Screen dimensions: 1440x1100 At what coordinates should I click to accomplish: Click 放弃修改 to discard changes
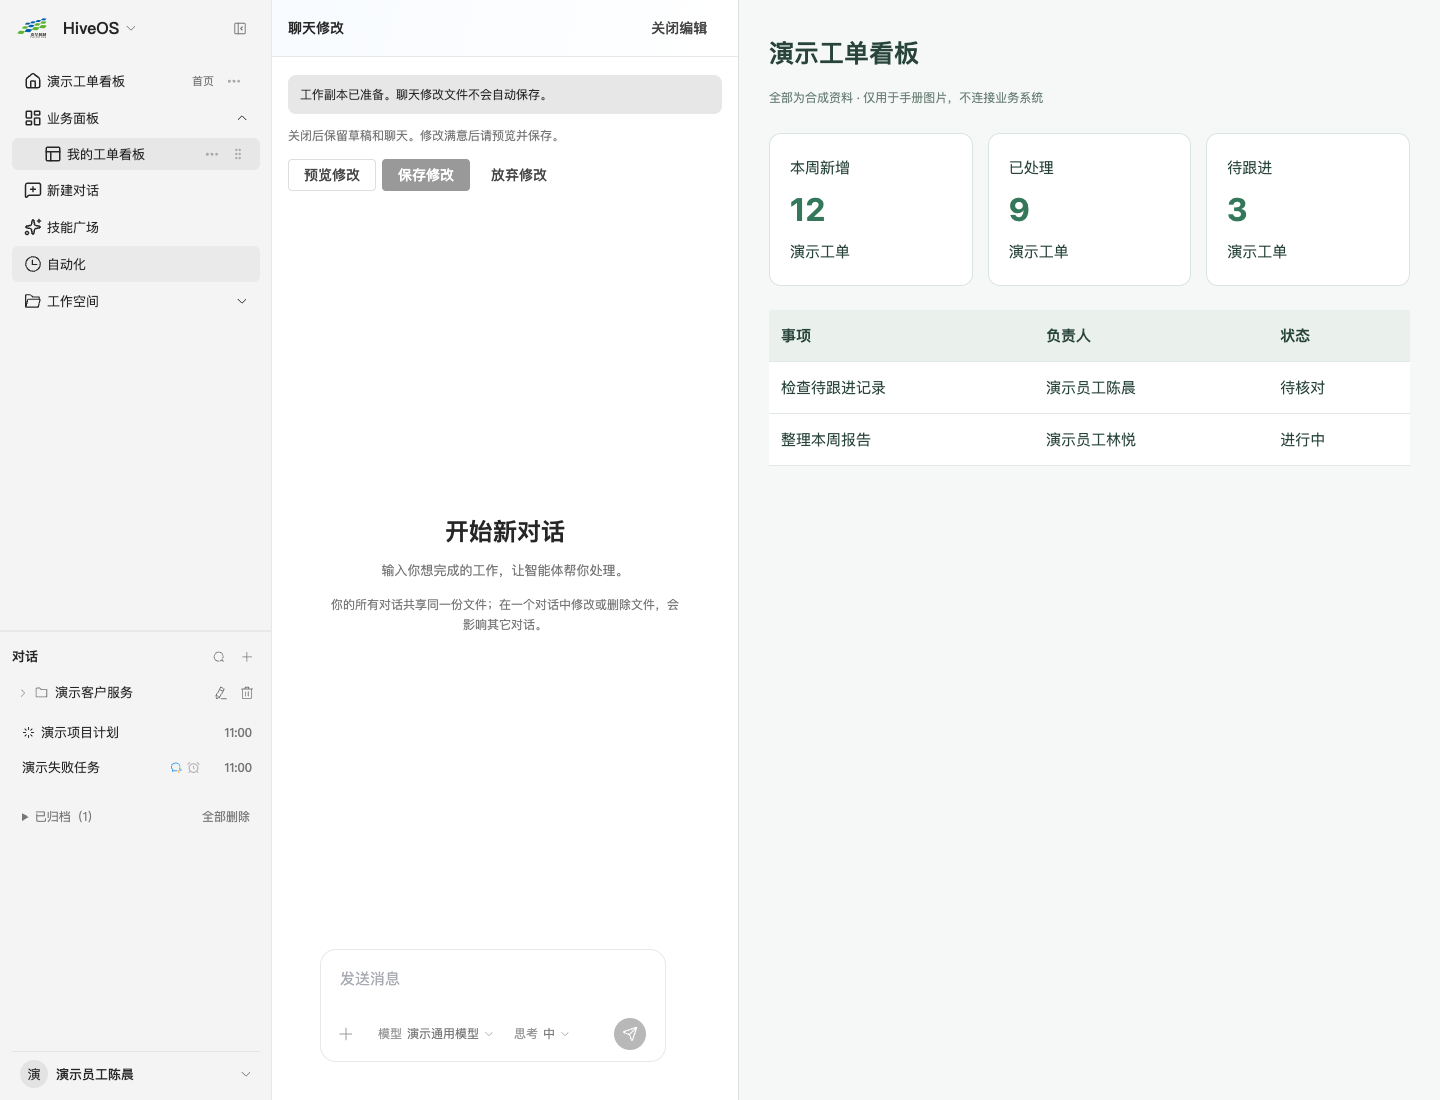[x=519, y=175]
